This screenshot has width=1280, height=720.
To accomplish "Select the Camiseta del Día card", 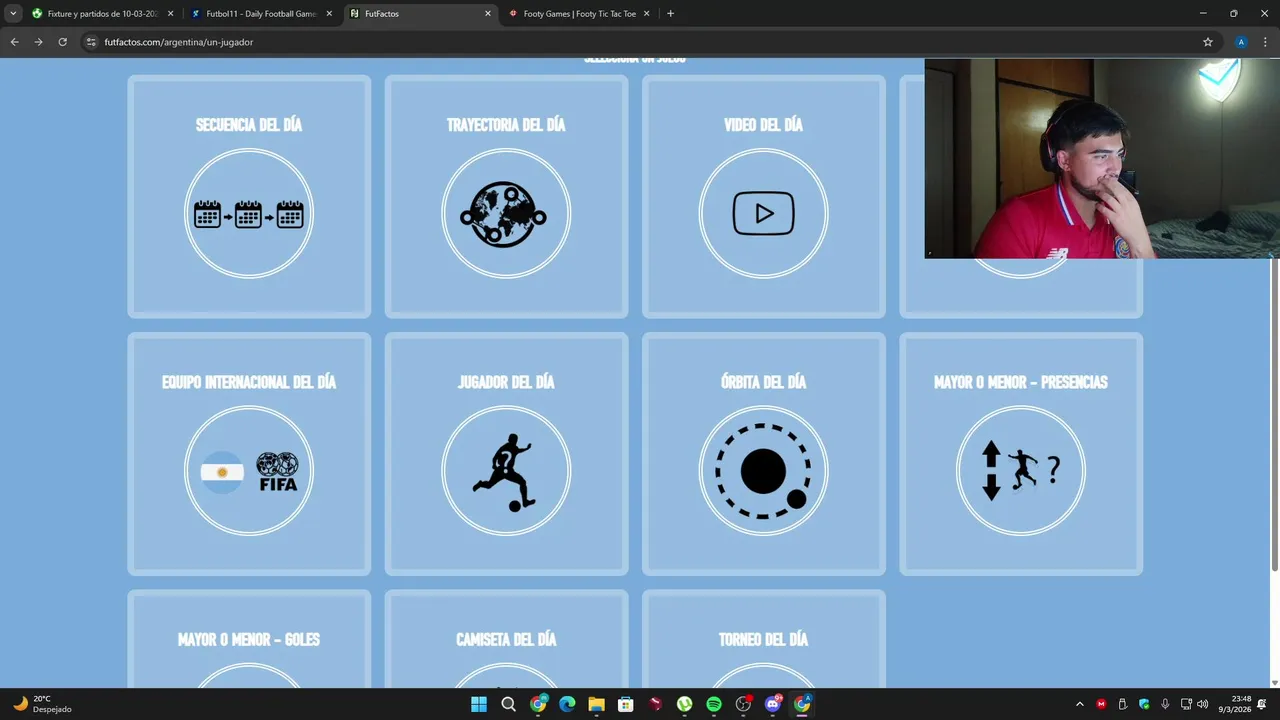I will [506, 639].
